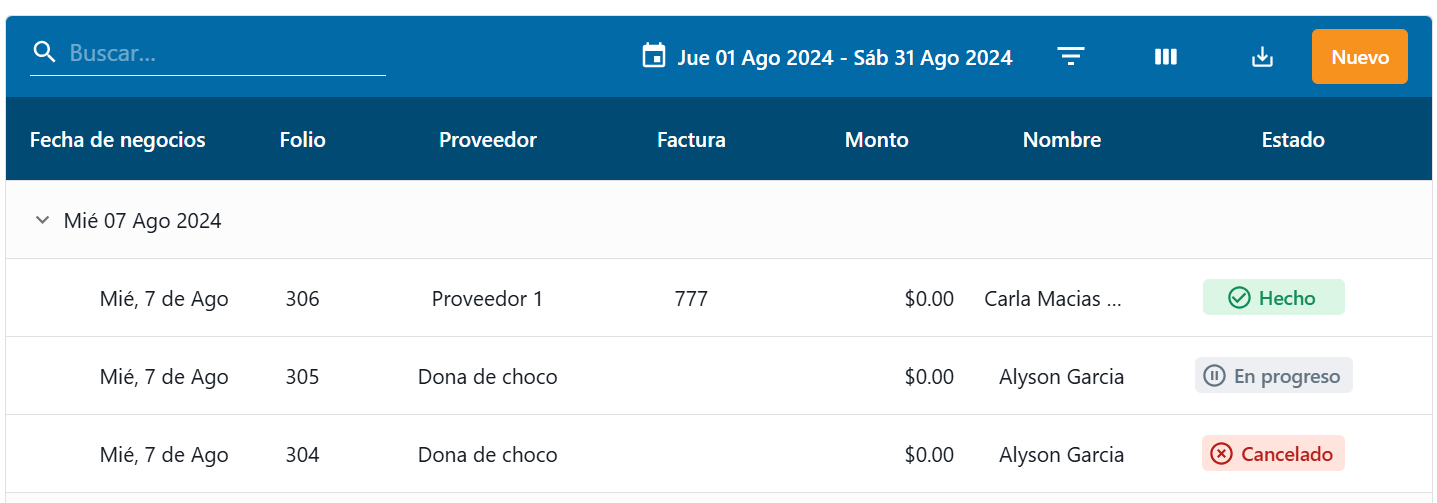Screen dimensions: 1437x503
Task: Sort by Folio column header
Action: tap(302, 140)
